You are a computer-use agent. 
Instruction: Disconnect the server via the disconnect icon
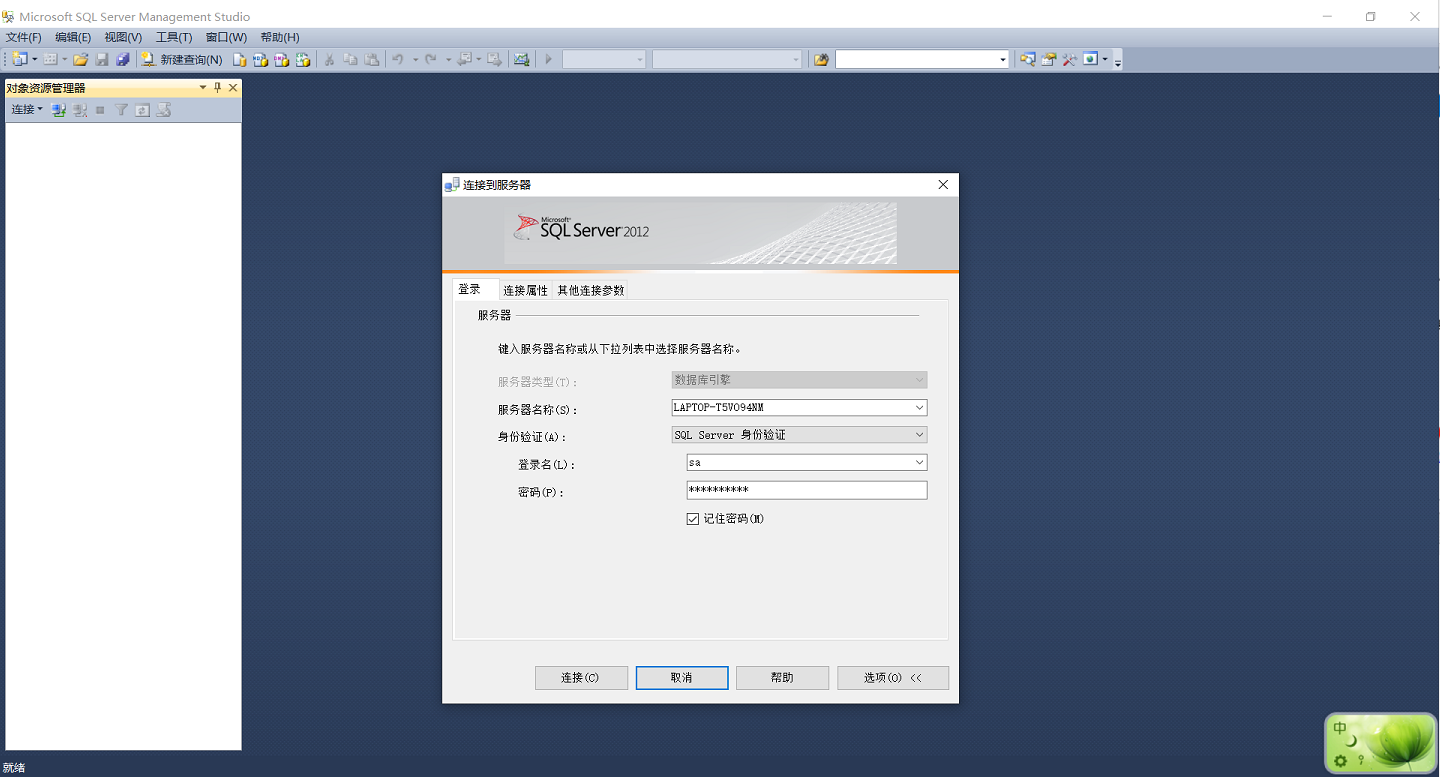coord(79,110)
